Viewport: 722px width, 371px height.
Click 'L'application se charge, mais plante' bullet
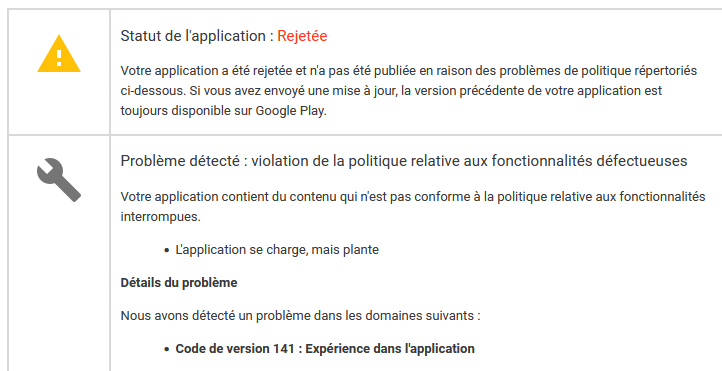coord(277,250)
